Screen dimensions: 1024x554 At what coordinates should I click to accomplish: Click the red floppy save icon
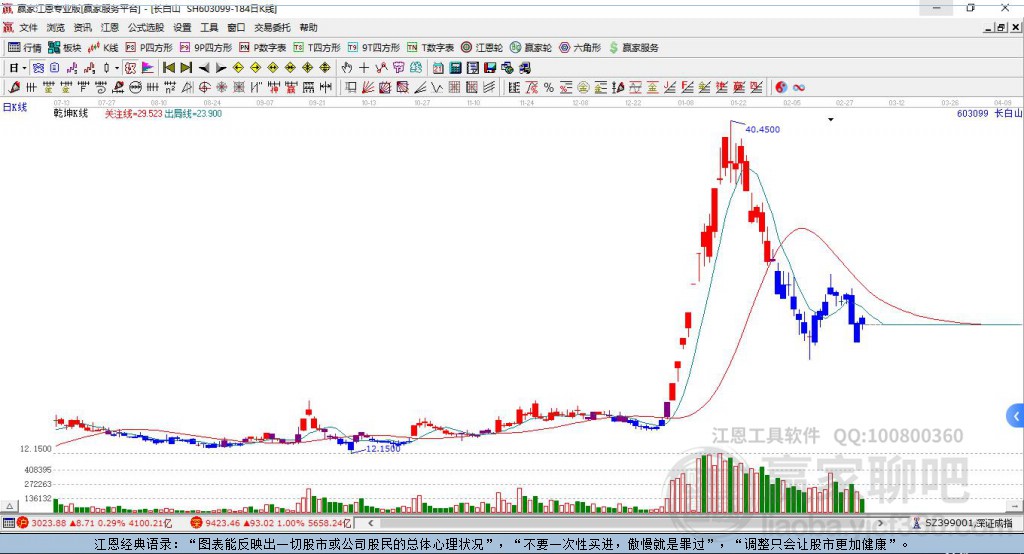(490, 68)
